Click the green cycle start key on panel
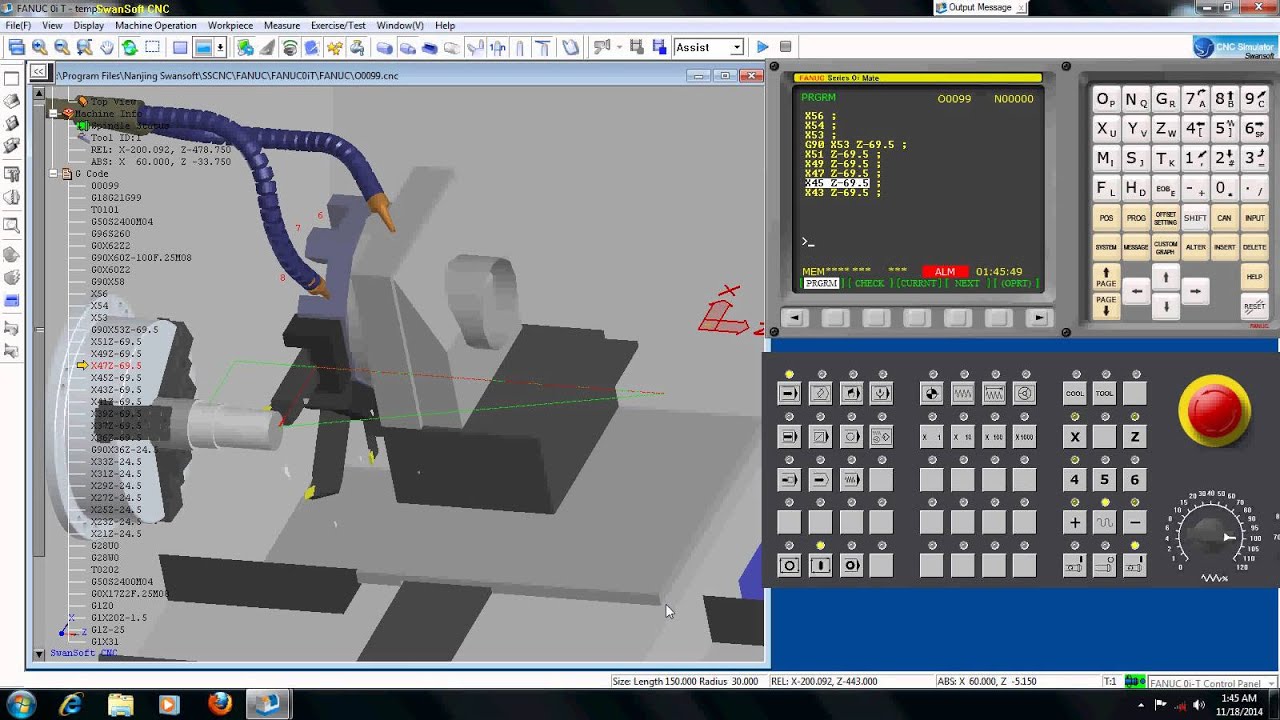 (789, 566)
